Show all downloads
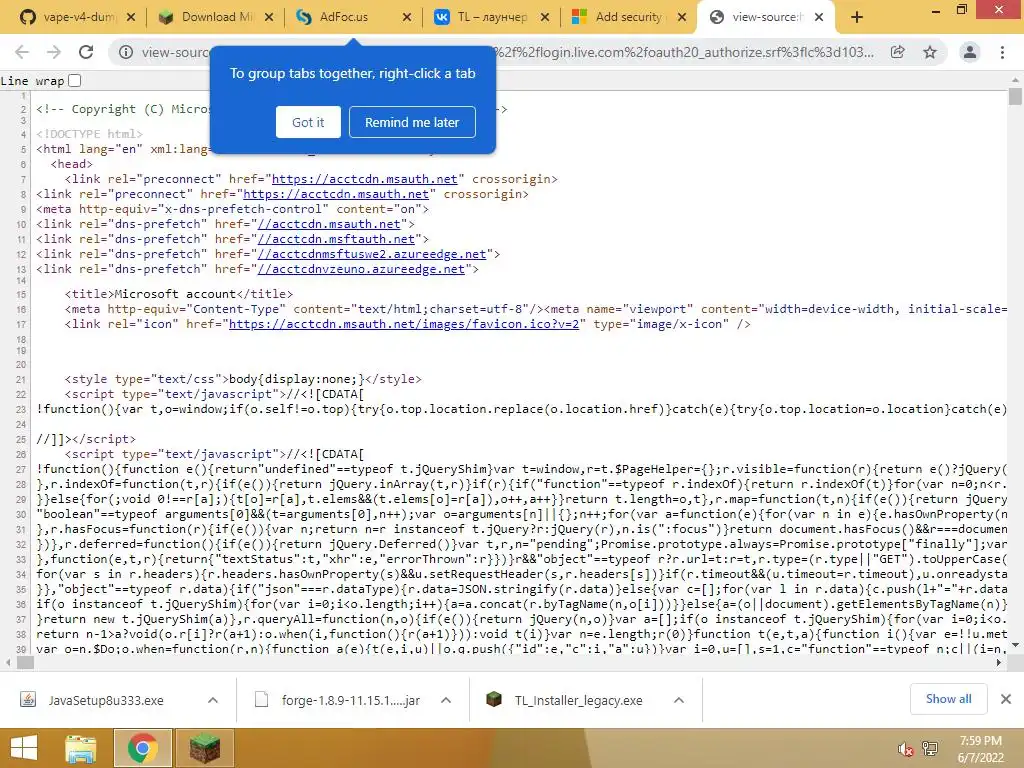1024x768 pixels. [x=948, y=699]
